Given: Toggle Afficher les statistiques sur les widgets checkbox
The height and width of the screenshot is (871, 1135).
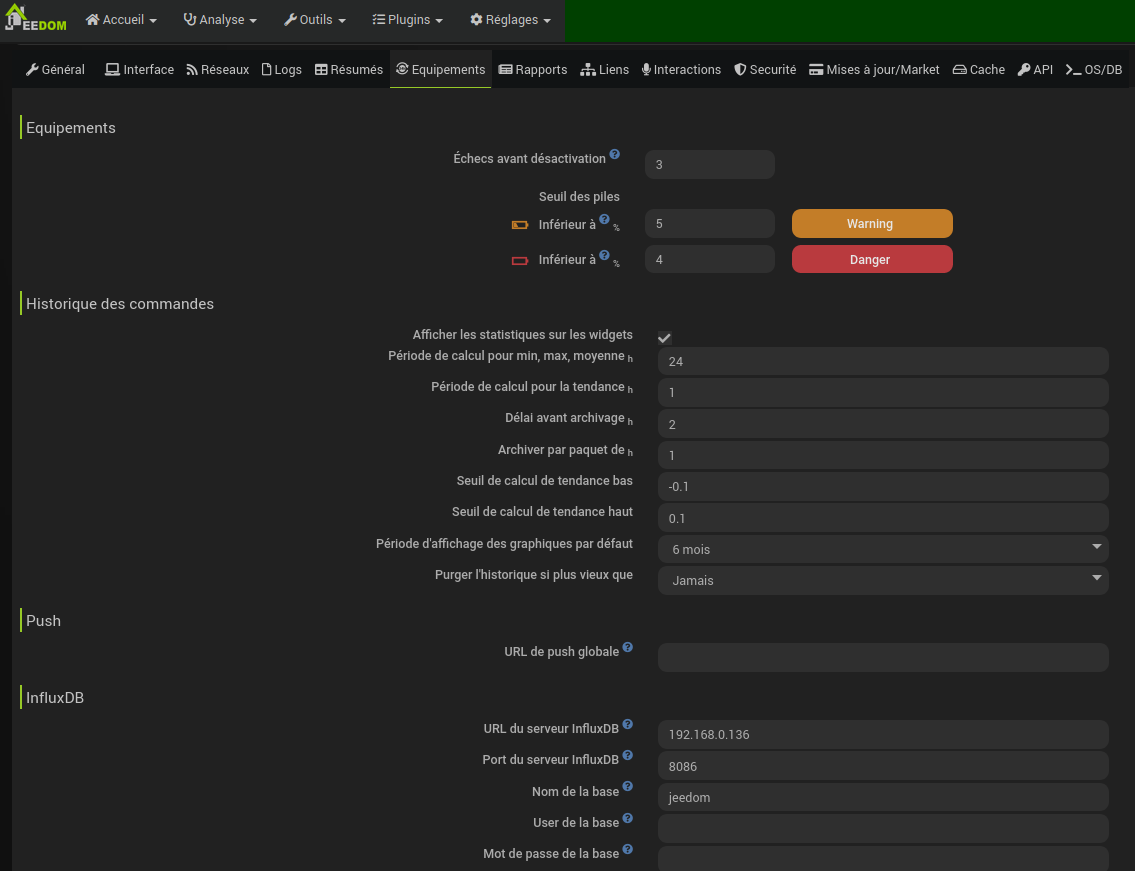Looking at the screenshot, I should click(665, 338).
